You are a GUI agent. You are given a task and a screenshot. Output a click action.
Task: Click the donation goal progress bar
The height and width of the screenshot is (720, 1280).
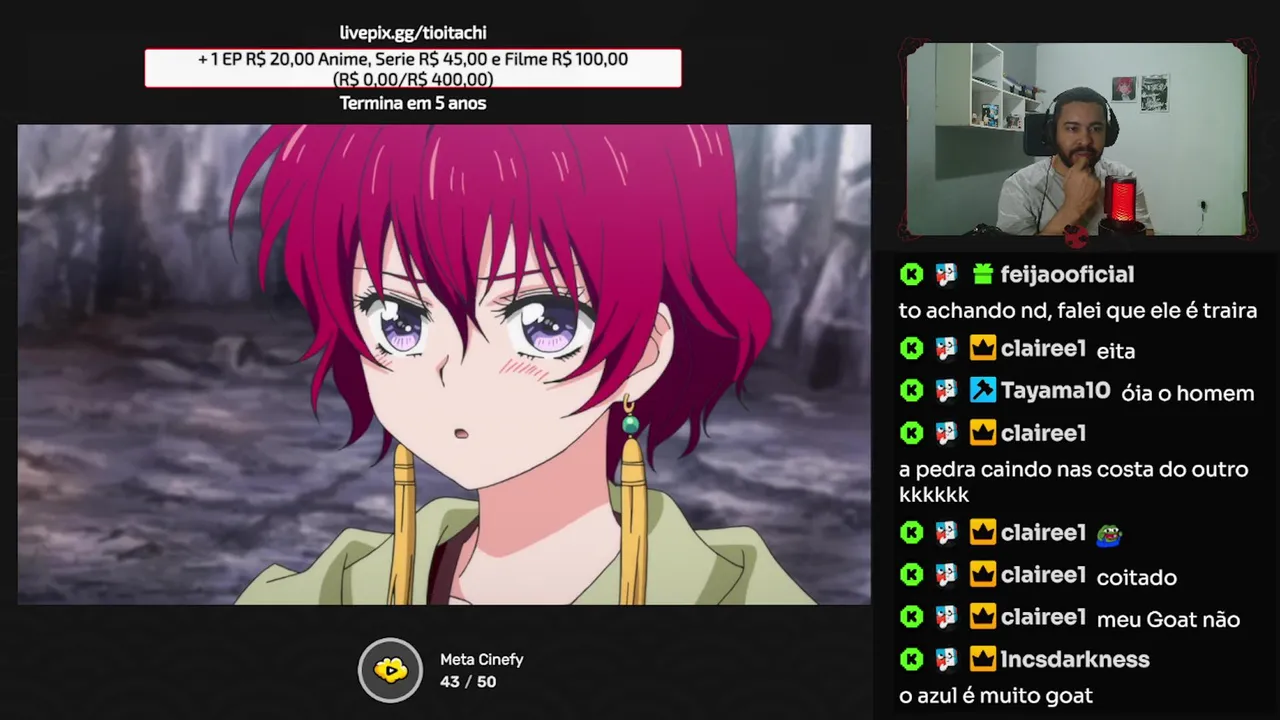413,68
